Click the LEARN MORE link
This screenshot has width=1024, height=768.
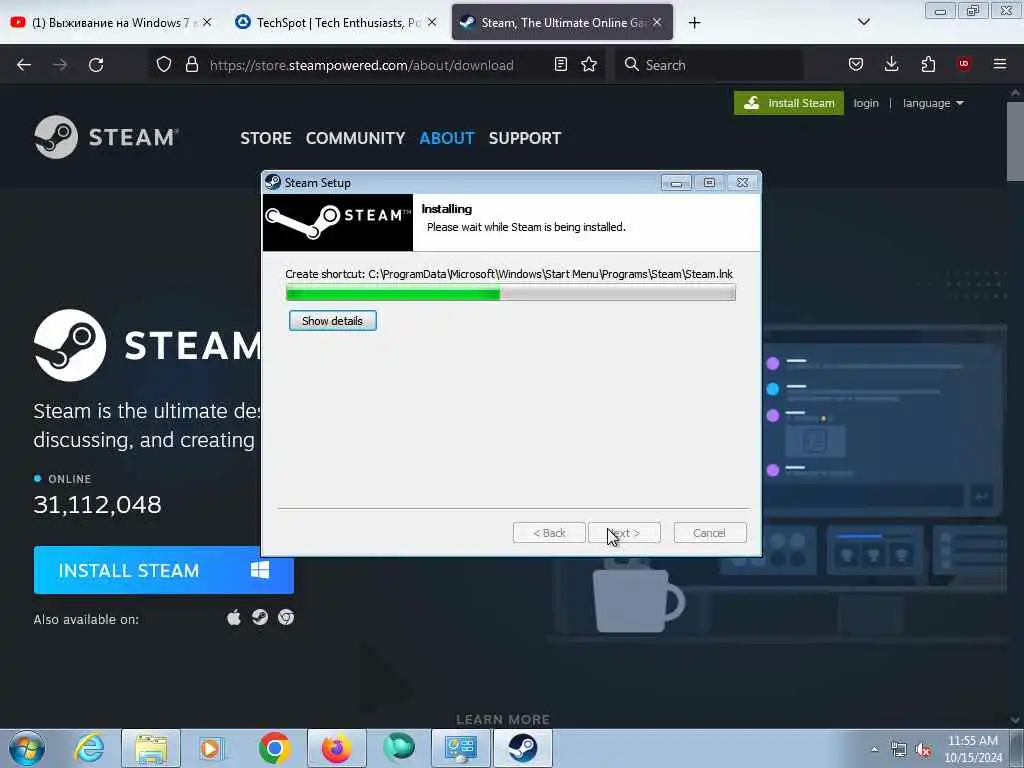503,720
